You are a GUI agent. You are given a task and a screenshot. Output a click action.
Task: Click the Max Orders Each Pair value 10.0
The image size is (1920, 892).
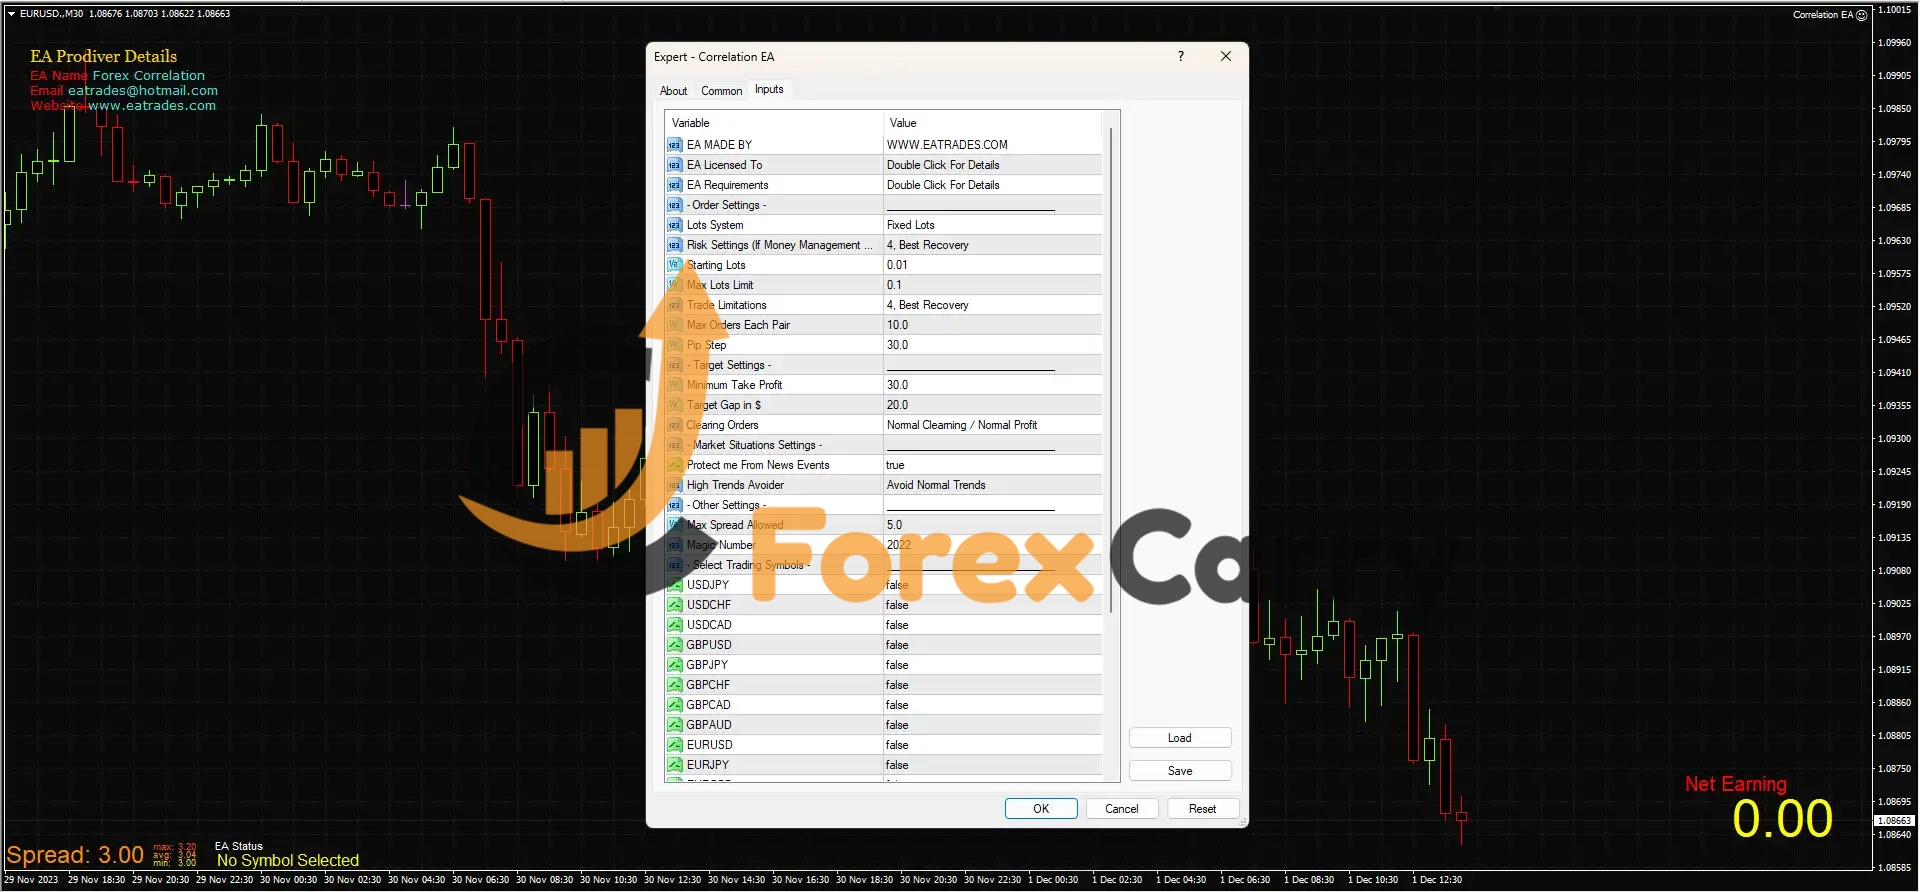[992, 325]
